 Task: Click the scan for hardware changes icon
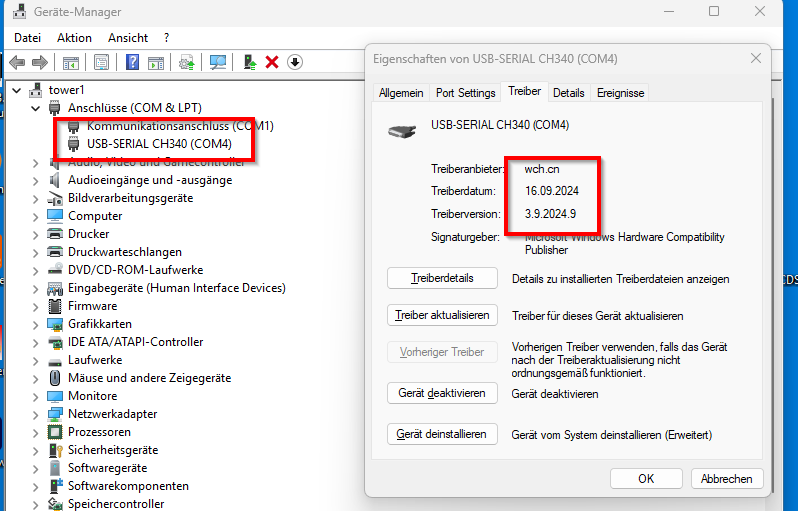click(217, 62)
